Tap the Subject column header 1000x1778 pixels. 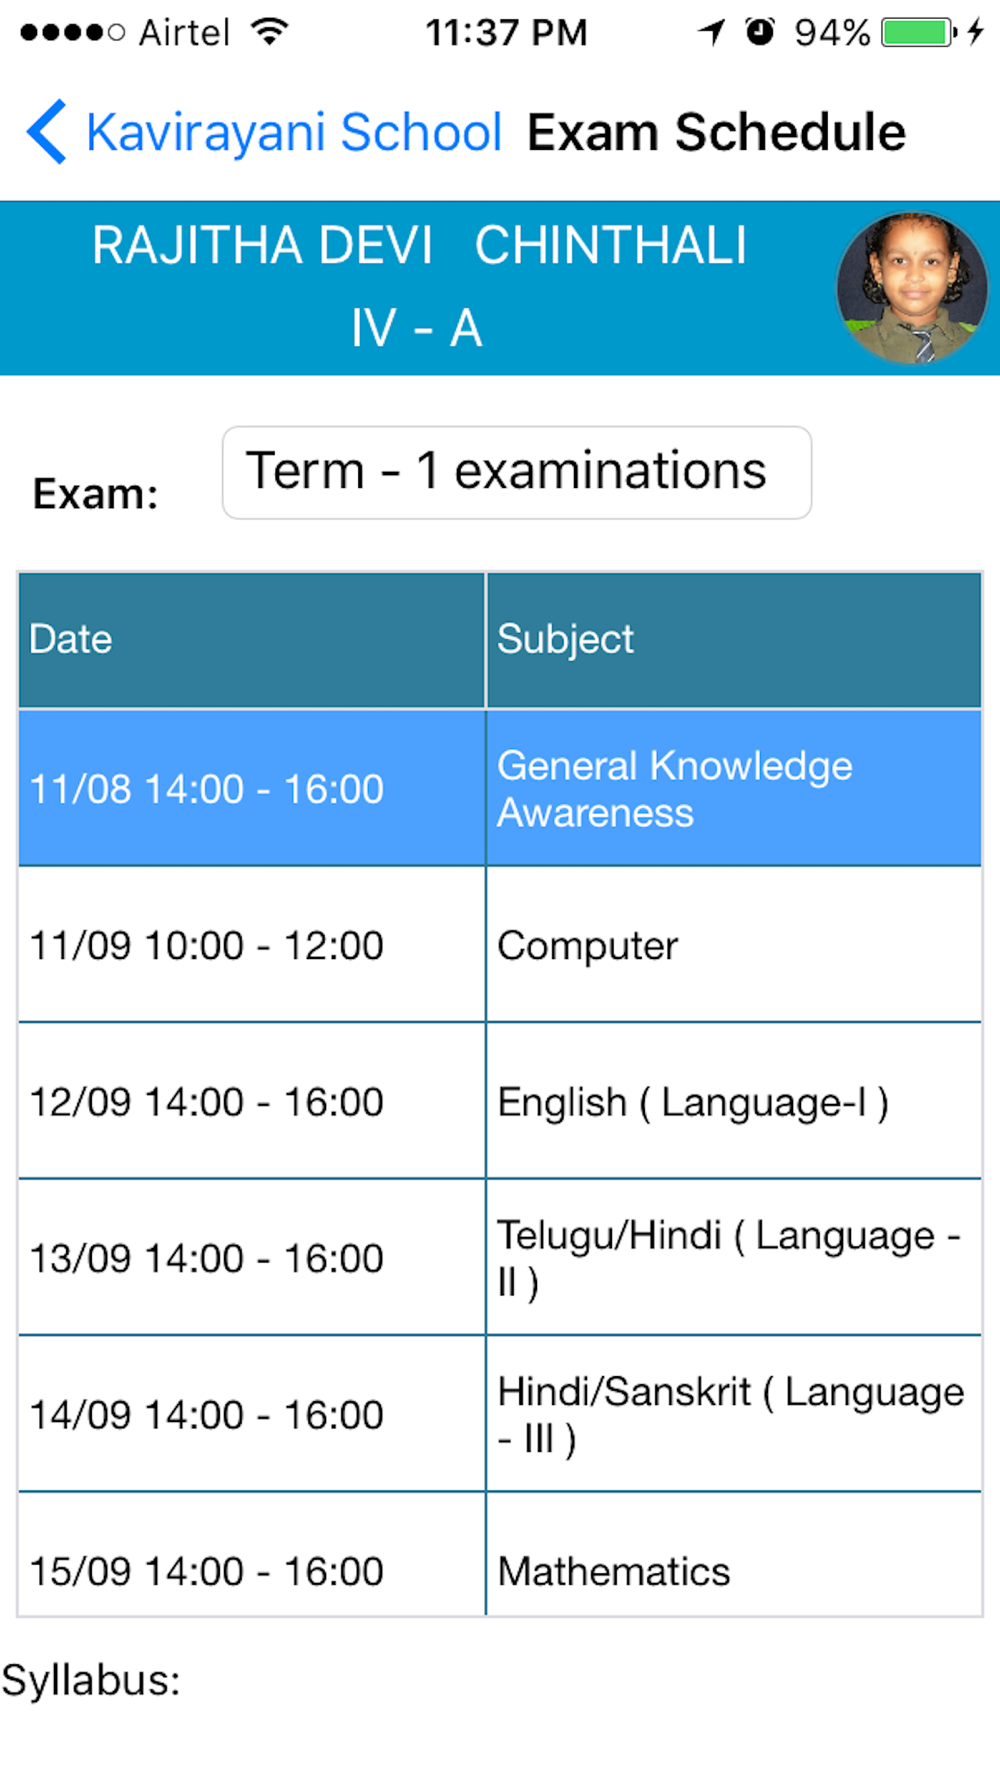[x=734, y=639]
